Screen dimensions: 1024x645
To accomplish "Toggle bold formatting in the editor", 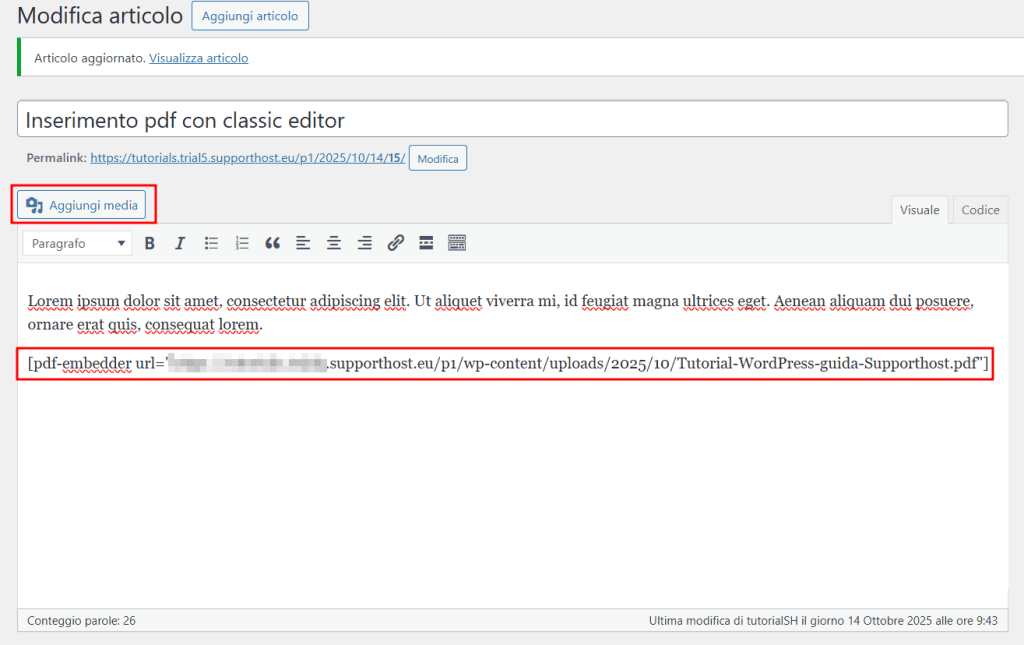I will [149, 242].
